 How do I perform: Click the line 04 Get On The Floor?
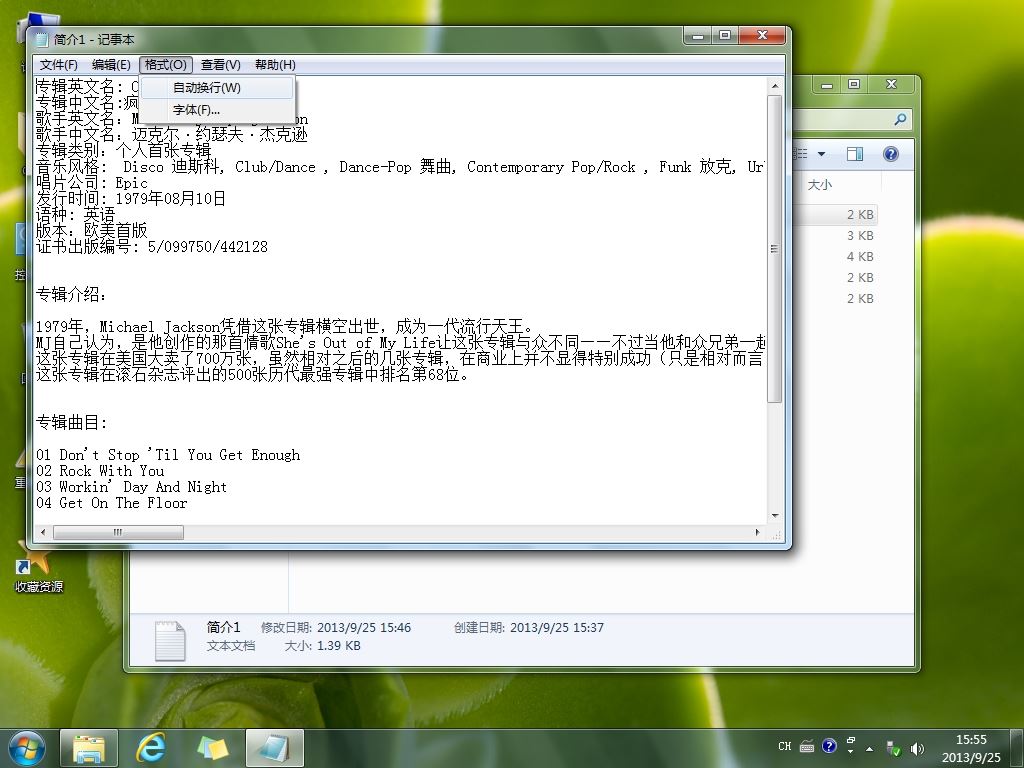coord(112,503)
